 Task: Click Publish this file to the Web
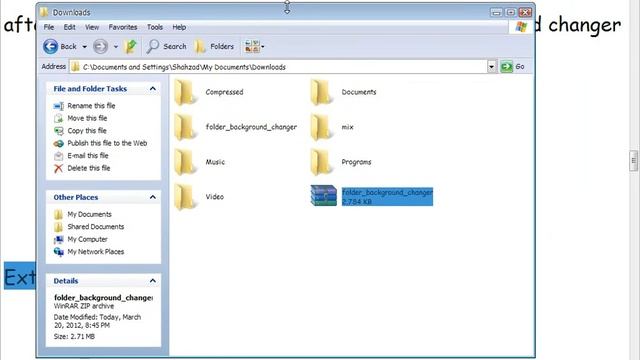107,143
